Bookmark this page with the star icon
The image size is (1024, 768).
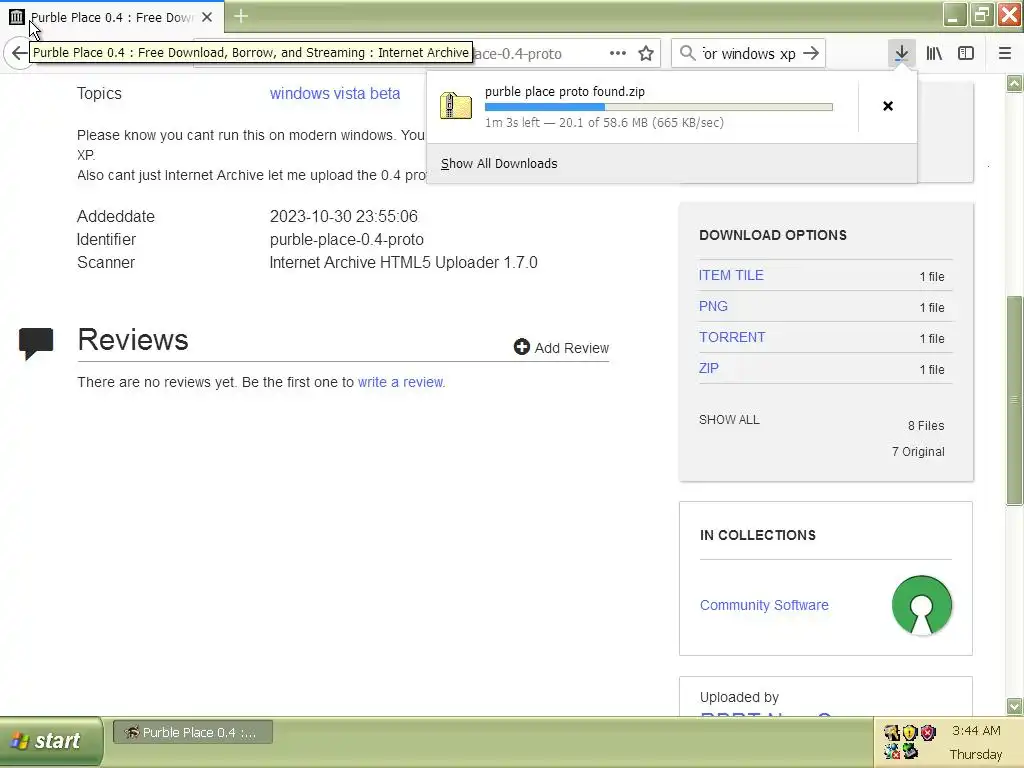646,54
